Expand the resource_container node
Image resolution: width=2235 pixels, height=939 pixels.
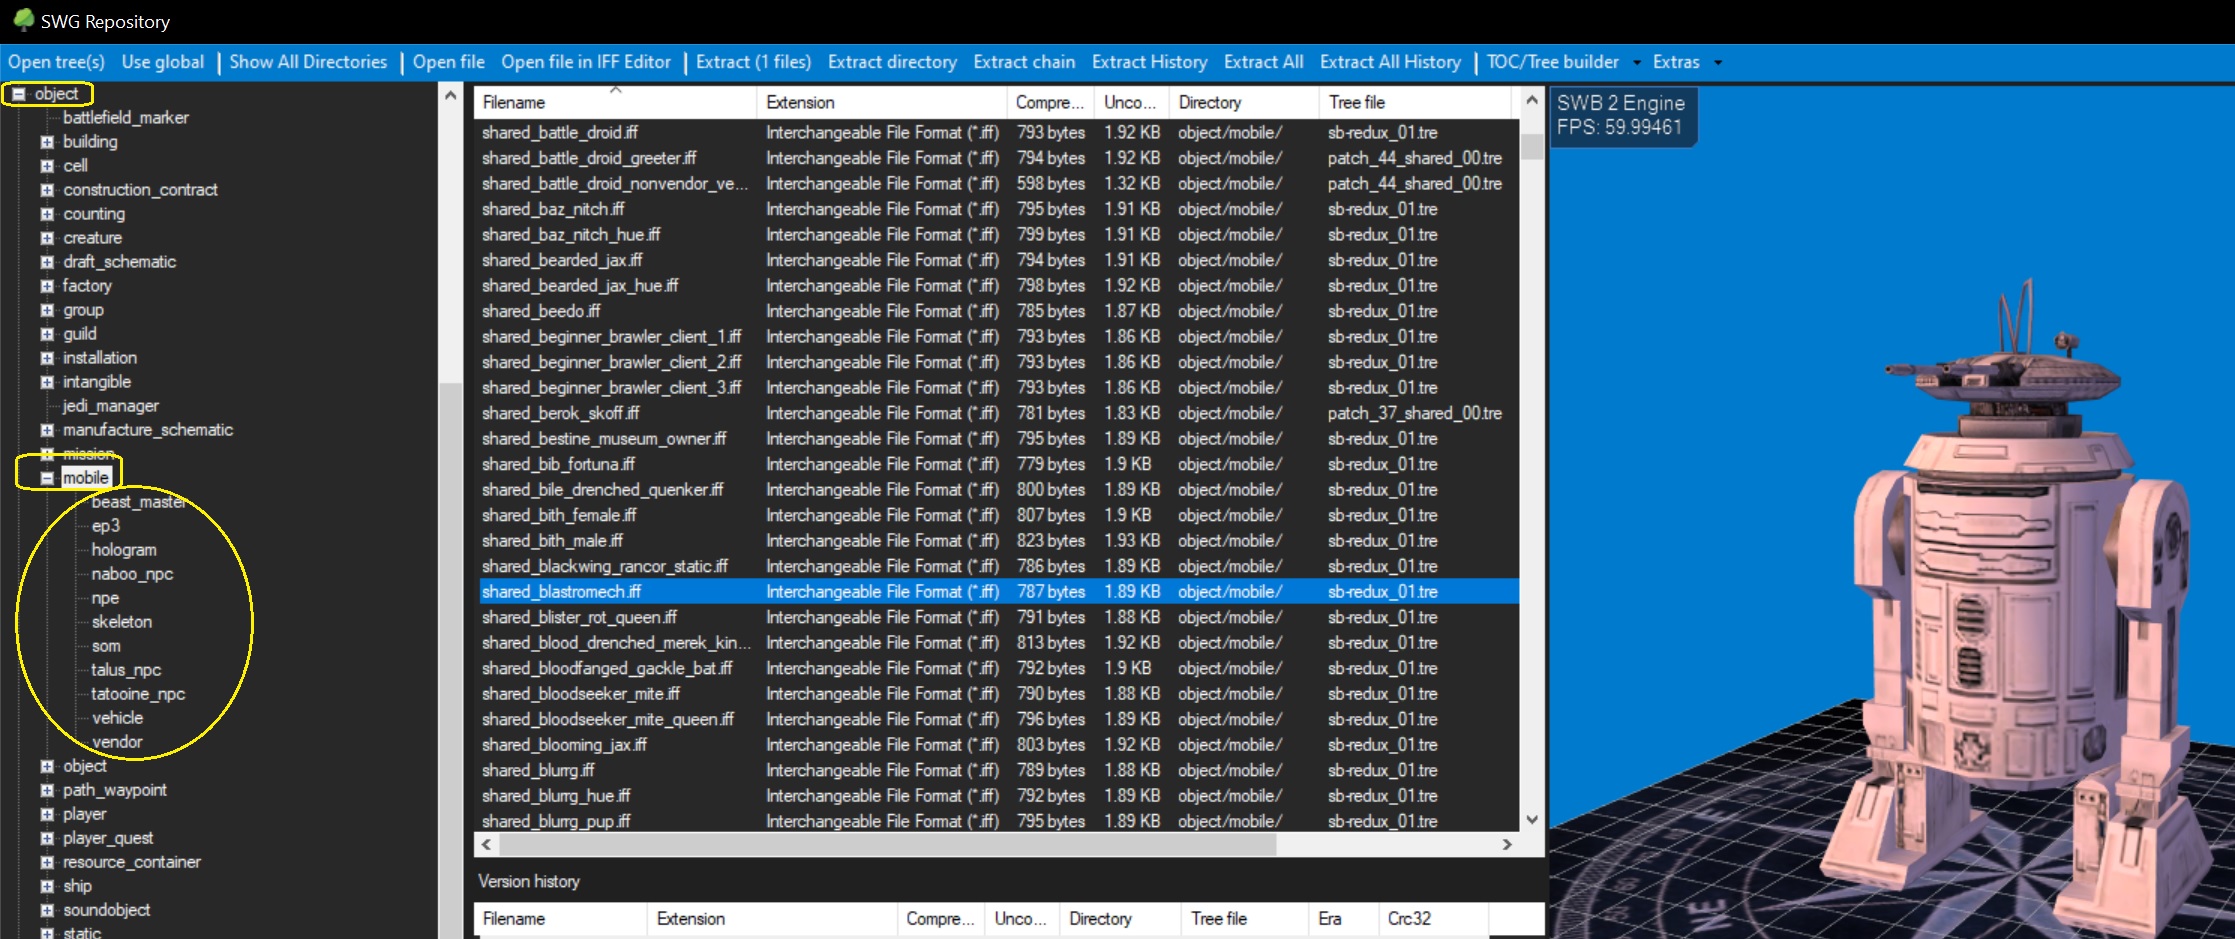tap(47, 862)
